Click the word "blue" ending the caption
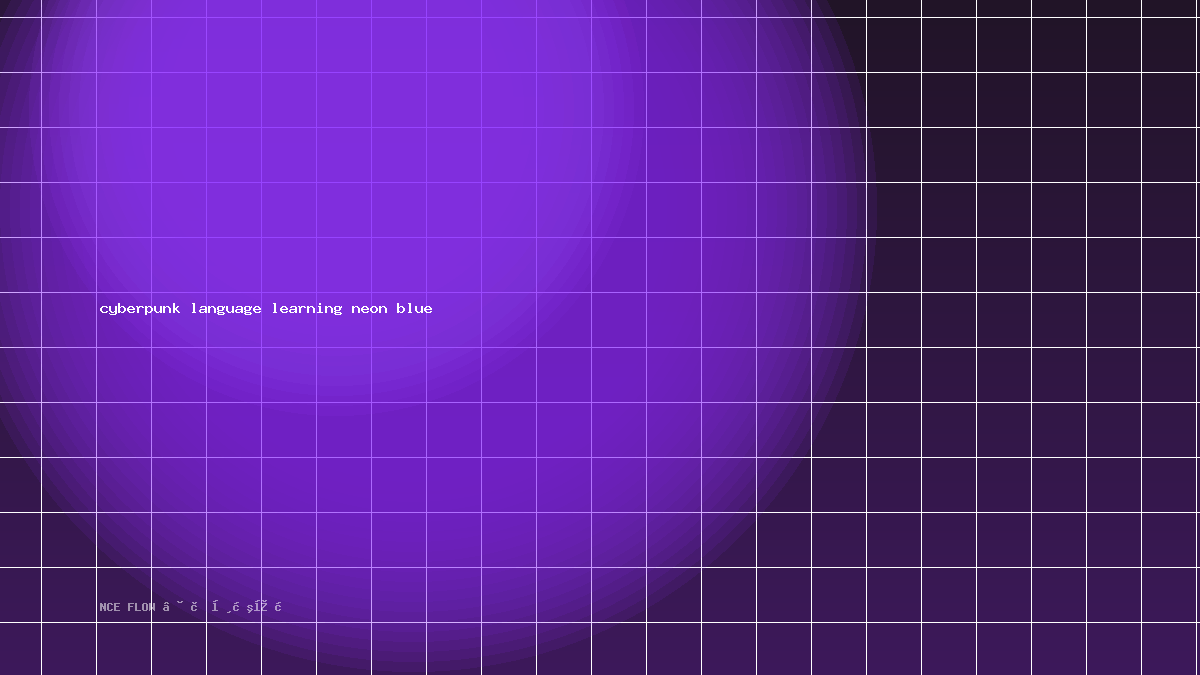The height and width of the screenshot is (675, 1200). [x=414, y=308]
